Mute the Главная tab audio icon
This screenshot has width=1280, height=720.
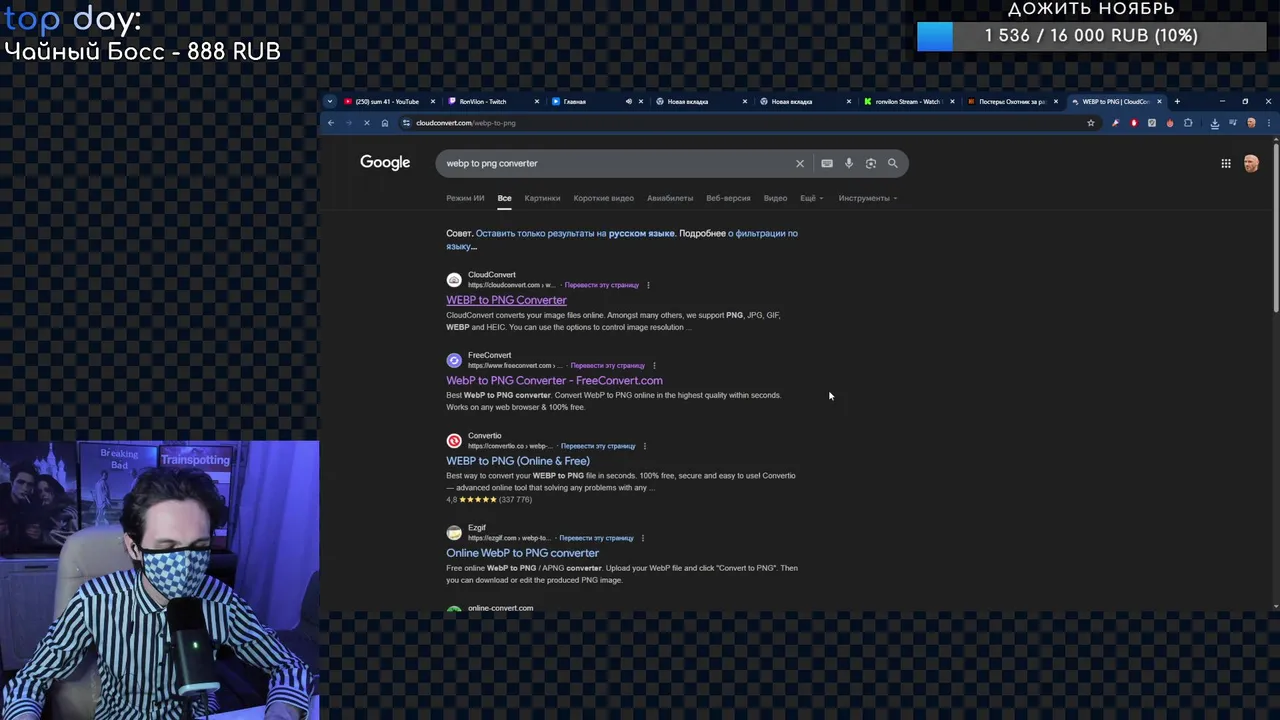[x=628, y=101]
